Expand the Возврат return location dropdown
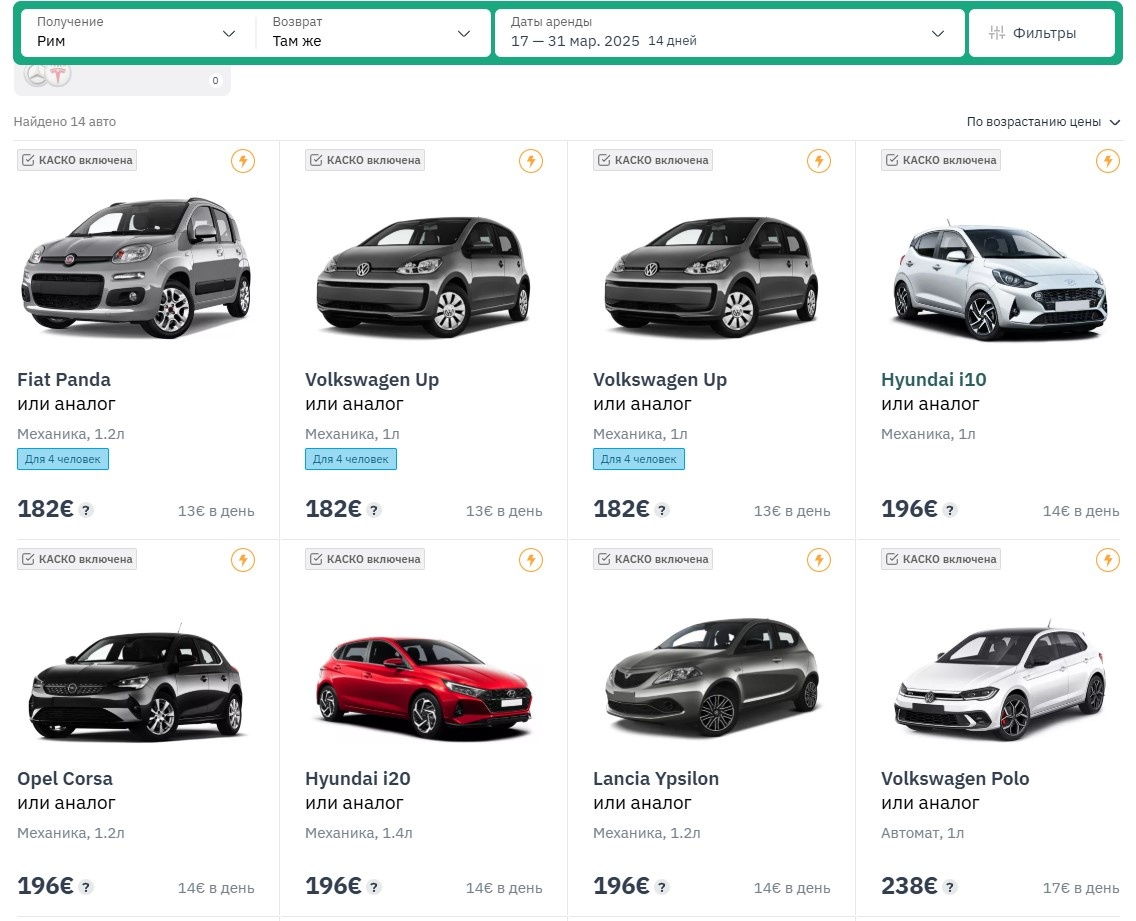 click(x=371, y=33)
